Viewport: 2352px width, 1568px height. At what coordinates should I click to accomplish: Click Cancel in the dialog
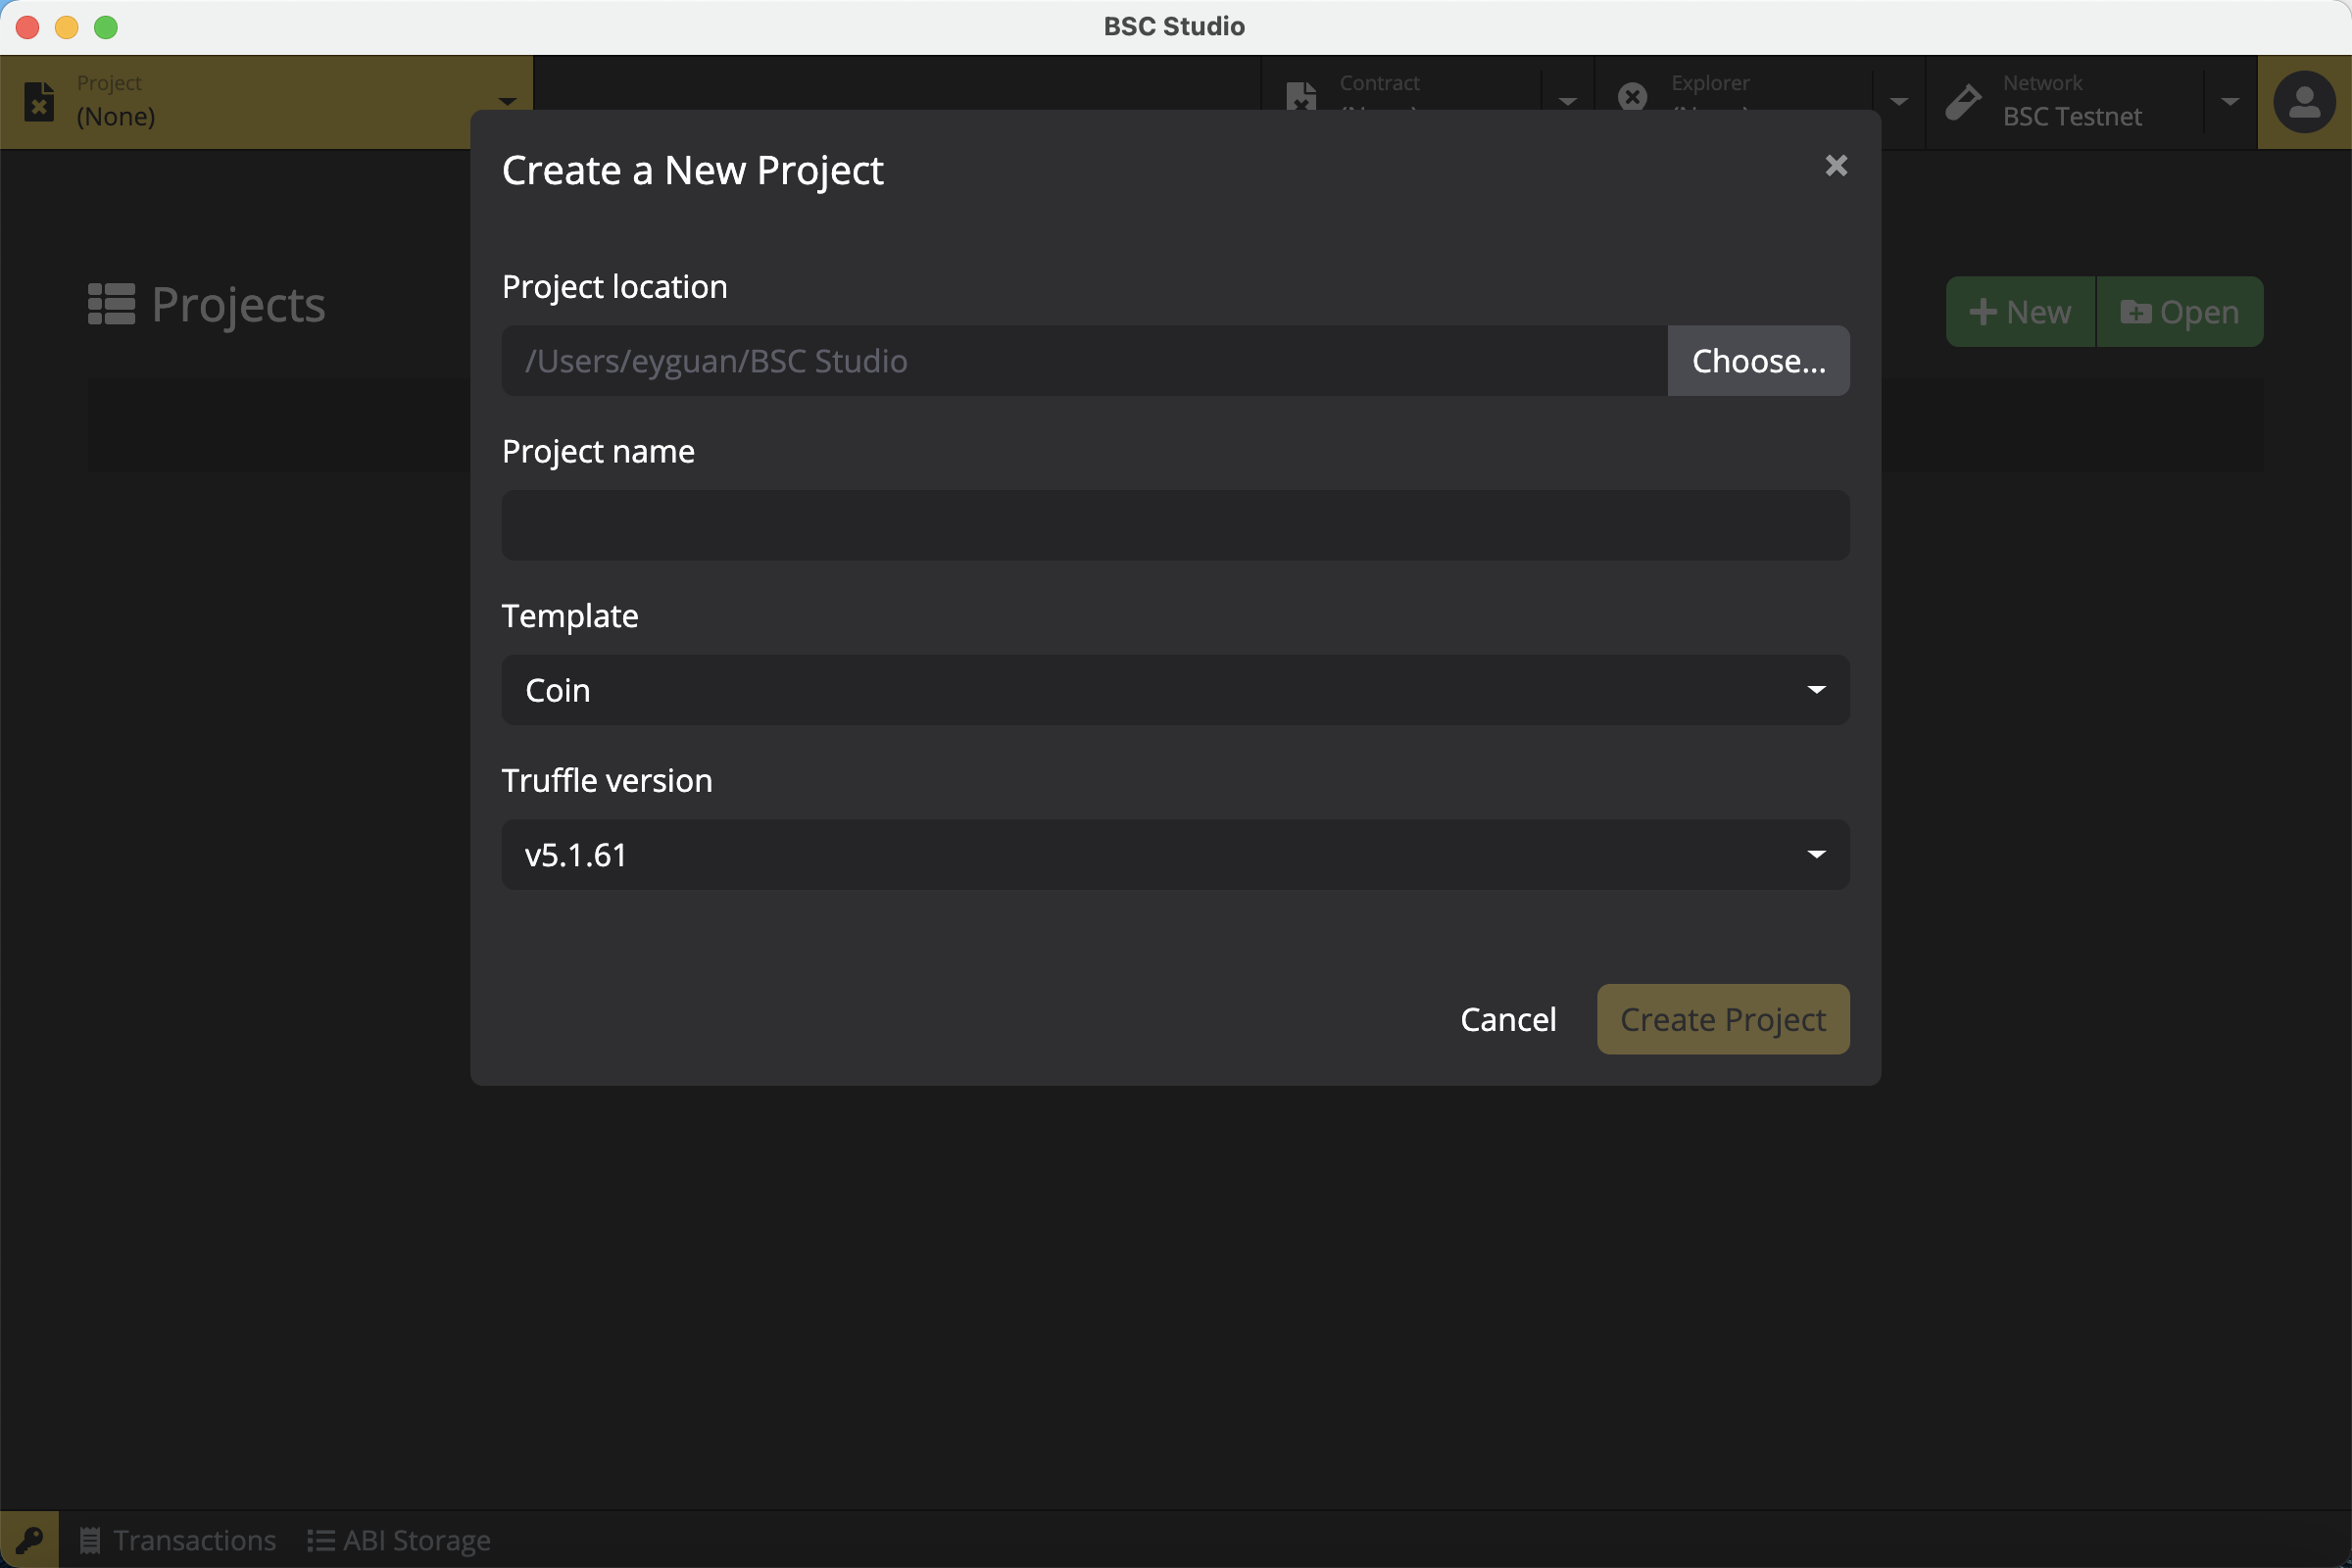pyautogui.click(x=1507, y=1019)
